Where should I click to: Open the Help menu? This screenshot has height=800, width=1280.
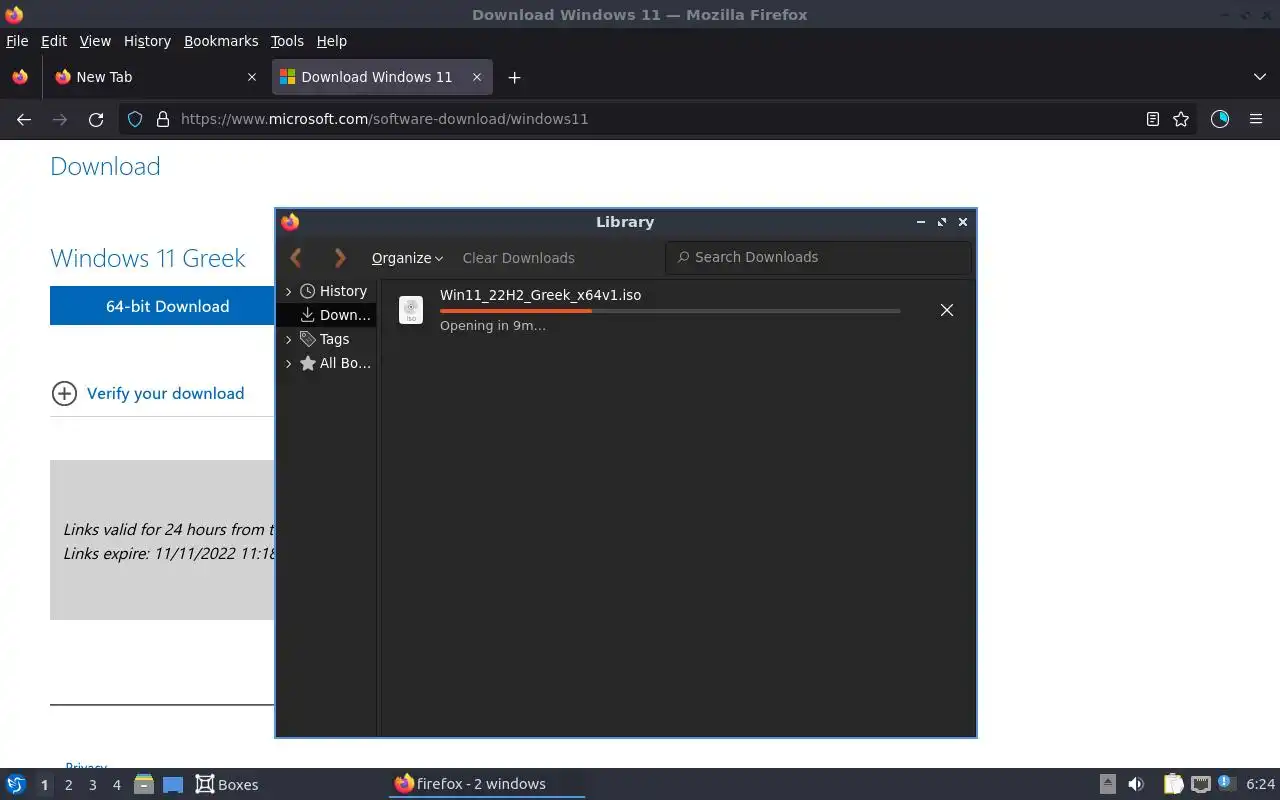tap(331, 41)
